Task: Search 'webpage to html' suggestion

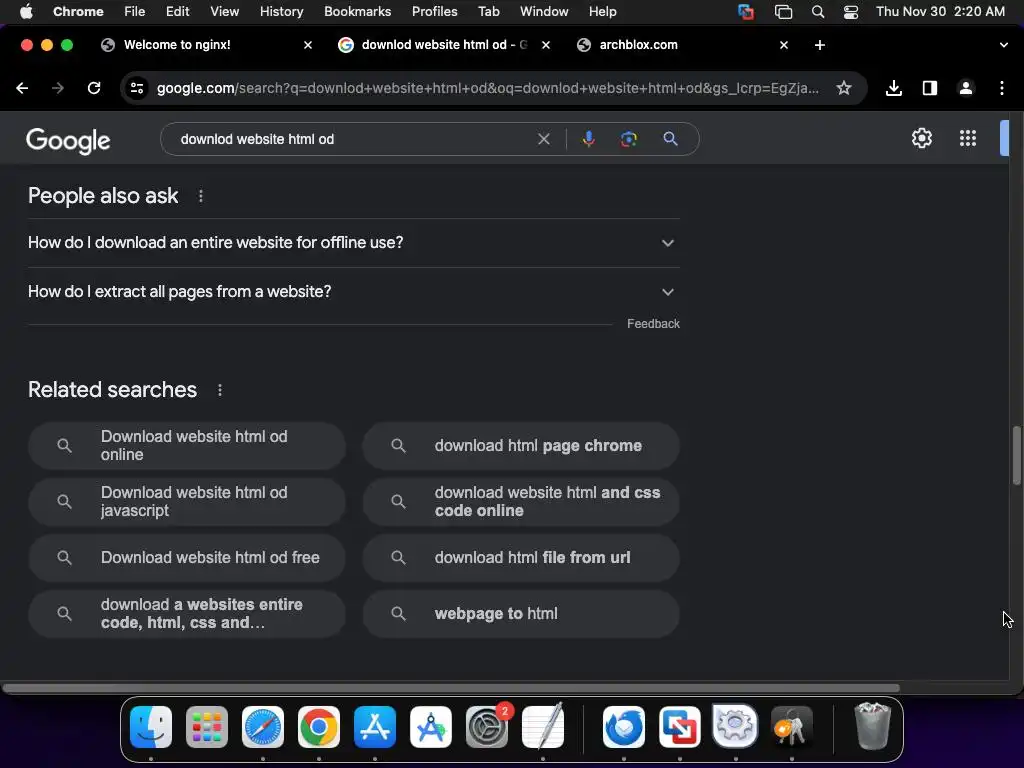Action: click(521, 615)
